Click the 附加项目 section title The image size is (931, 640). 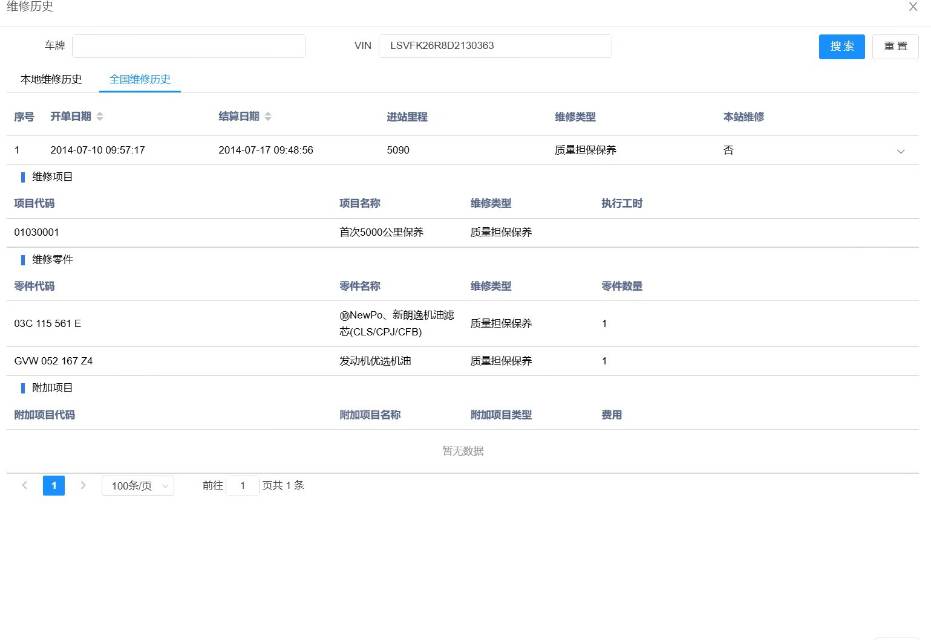pos(52,388)
